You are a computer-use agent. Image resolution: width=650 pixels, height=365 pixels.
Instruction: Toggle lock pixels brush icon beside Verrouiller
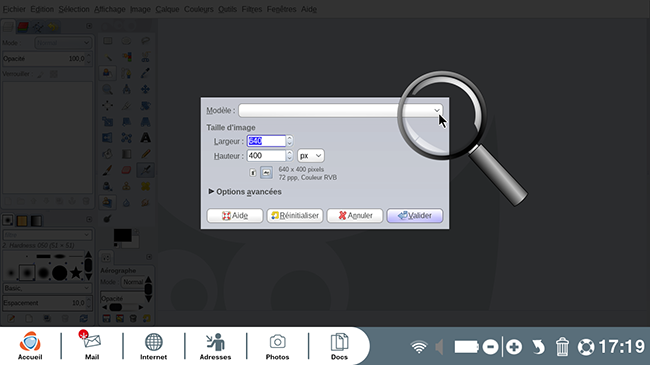coord(40,74)
